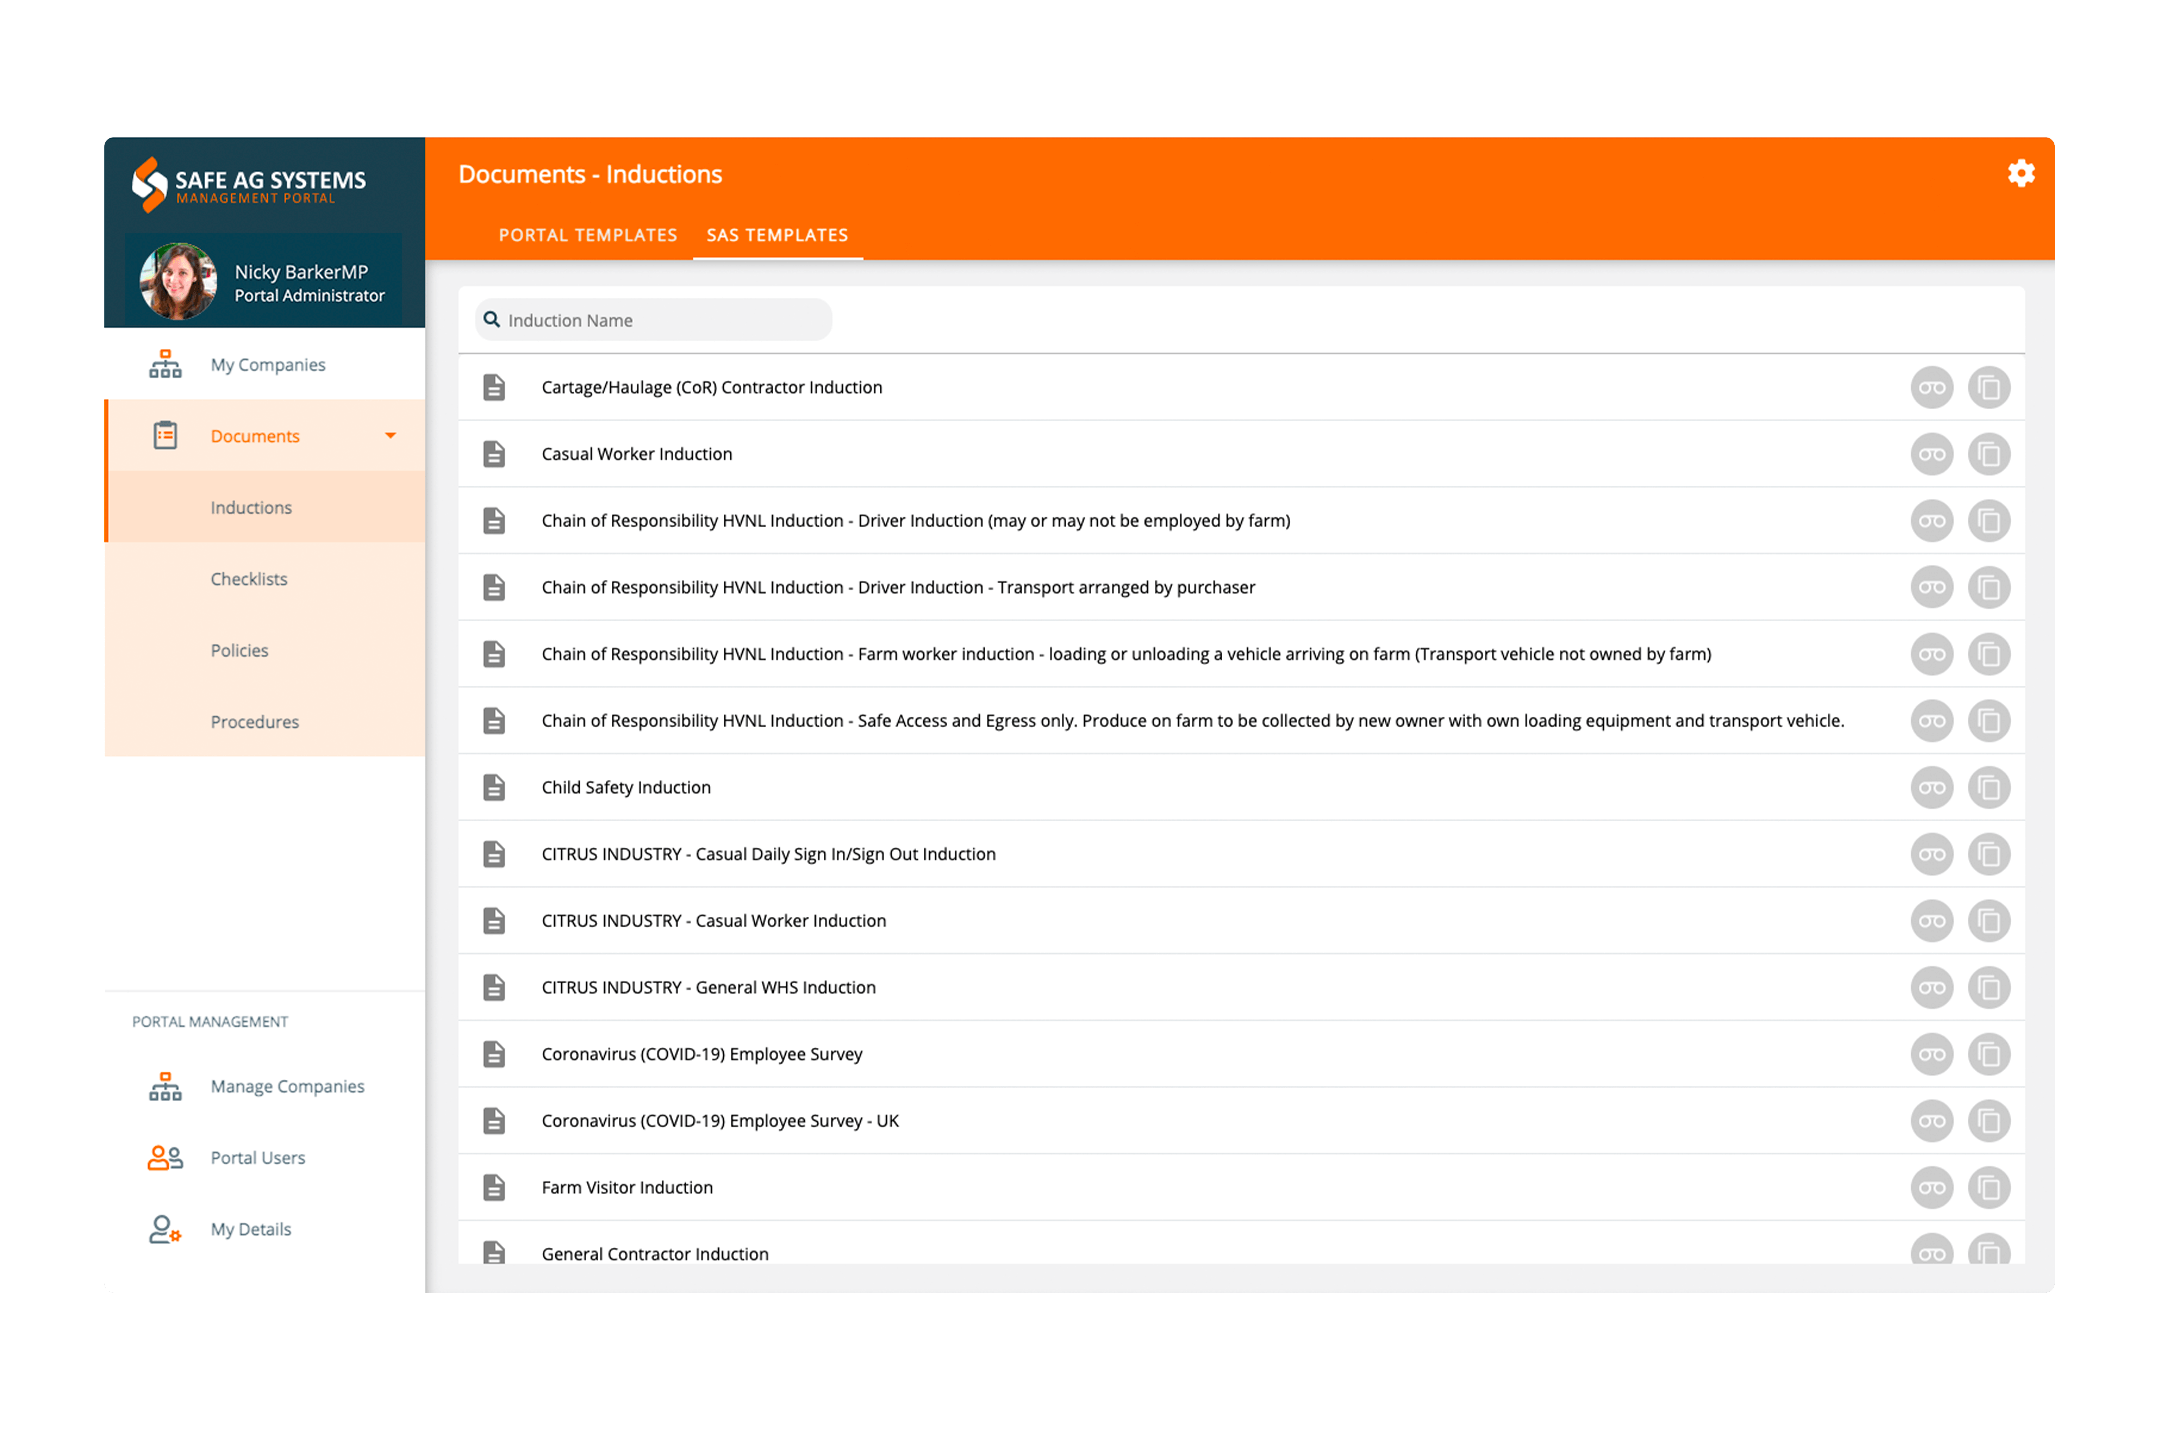Go to Policies in the sidebar

click(x=240, y=651)
